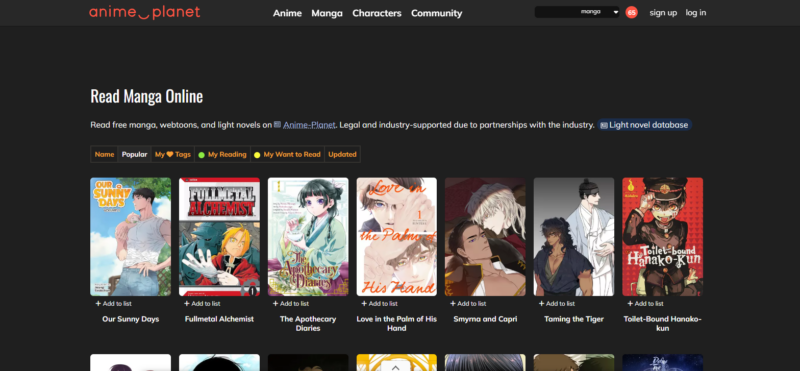800x371 pixels.
Task: Select the Popular sorting tab
Action: (135, 154)
